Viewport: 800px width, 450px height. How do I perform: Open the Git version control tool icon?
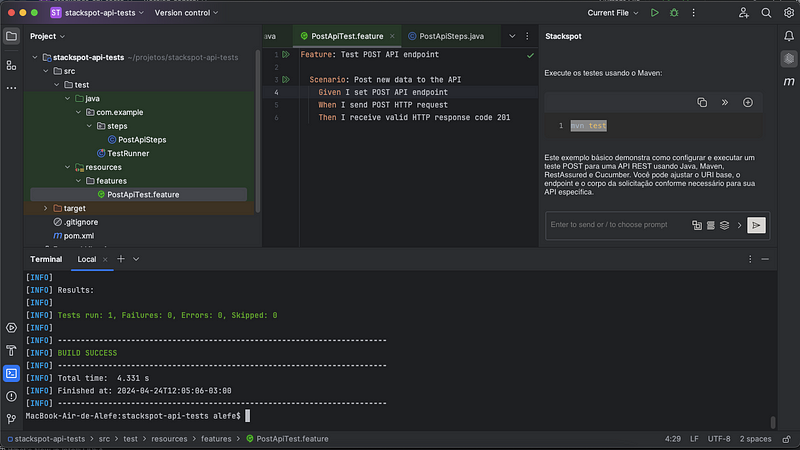(x=11, y=419)
